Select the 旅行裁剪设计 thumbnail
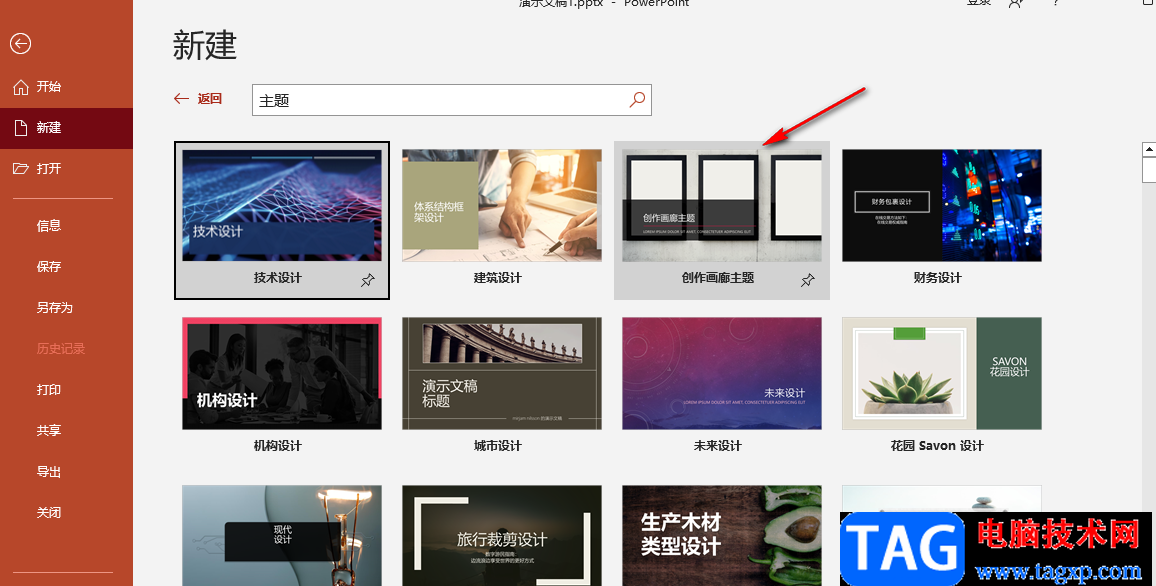 point(502,536)
